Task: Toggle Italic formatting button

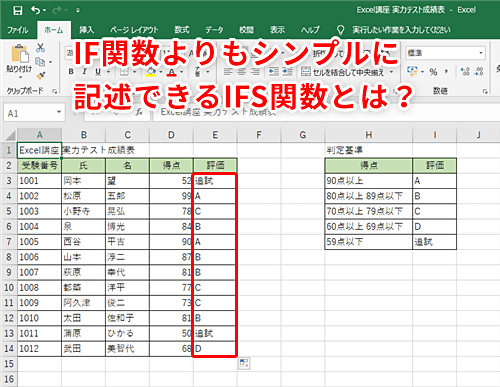Action: tap(84, 72)
